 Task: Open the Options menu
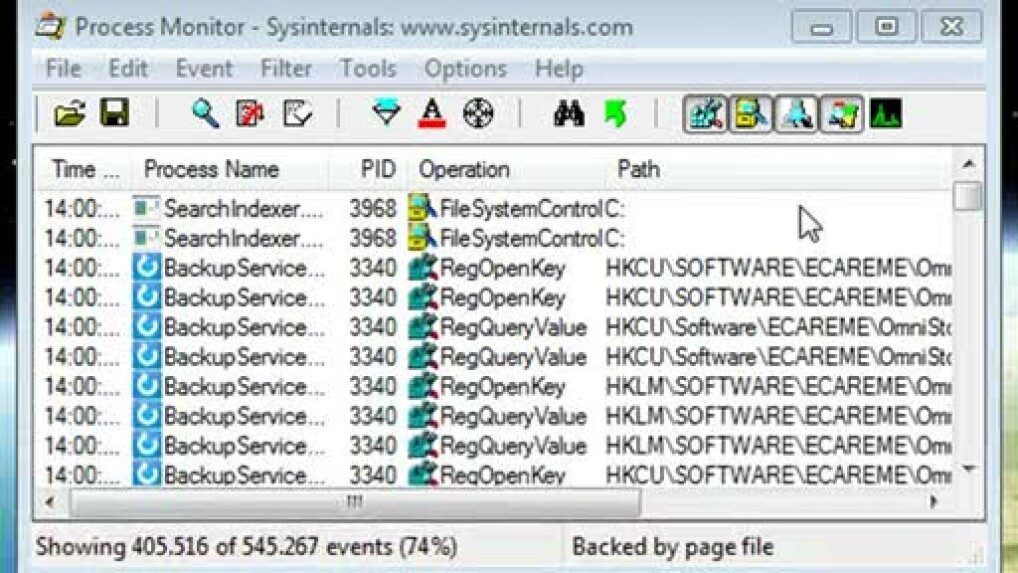pyautogui.click(x=465, y=69)
